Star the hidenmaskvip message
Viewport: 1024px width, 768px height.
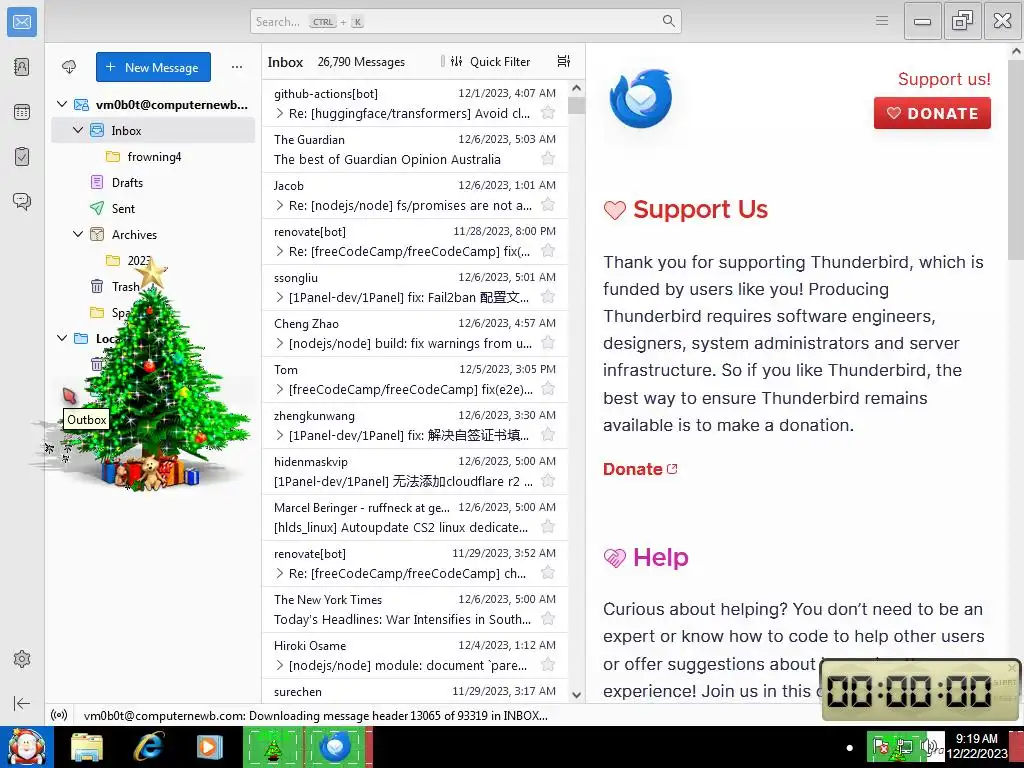click(548, 481)
